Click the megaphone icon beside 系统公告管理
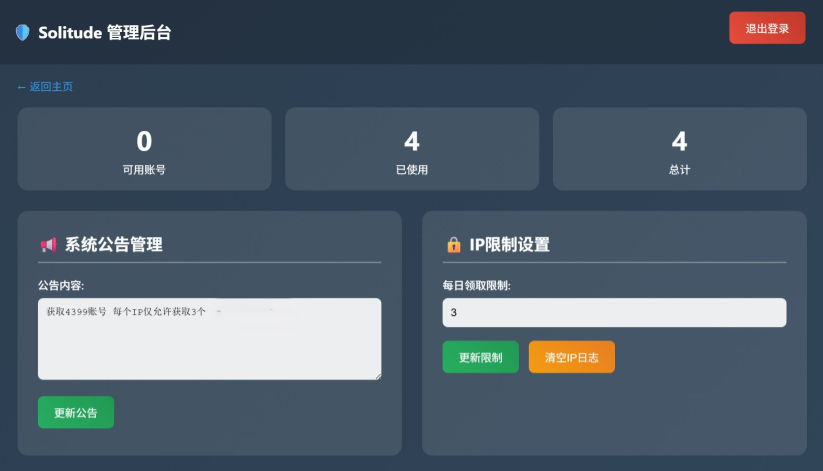Screen dimensions: 823x471 [x=48, y=244]
